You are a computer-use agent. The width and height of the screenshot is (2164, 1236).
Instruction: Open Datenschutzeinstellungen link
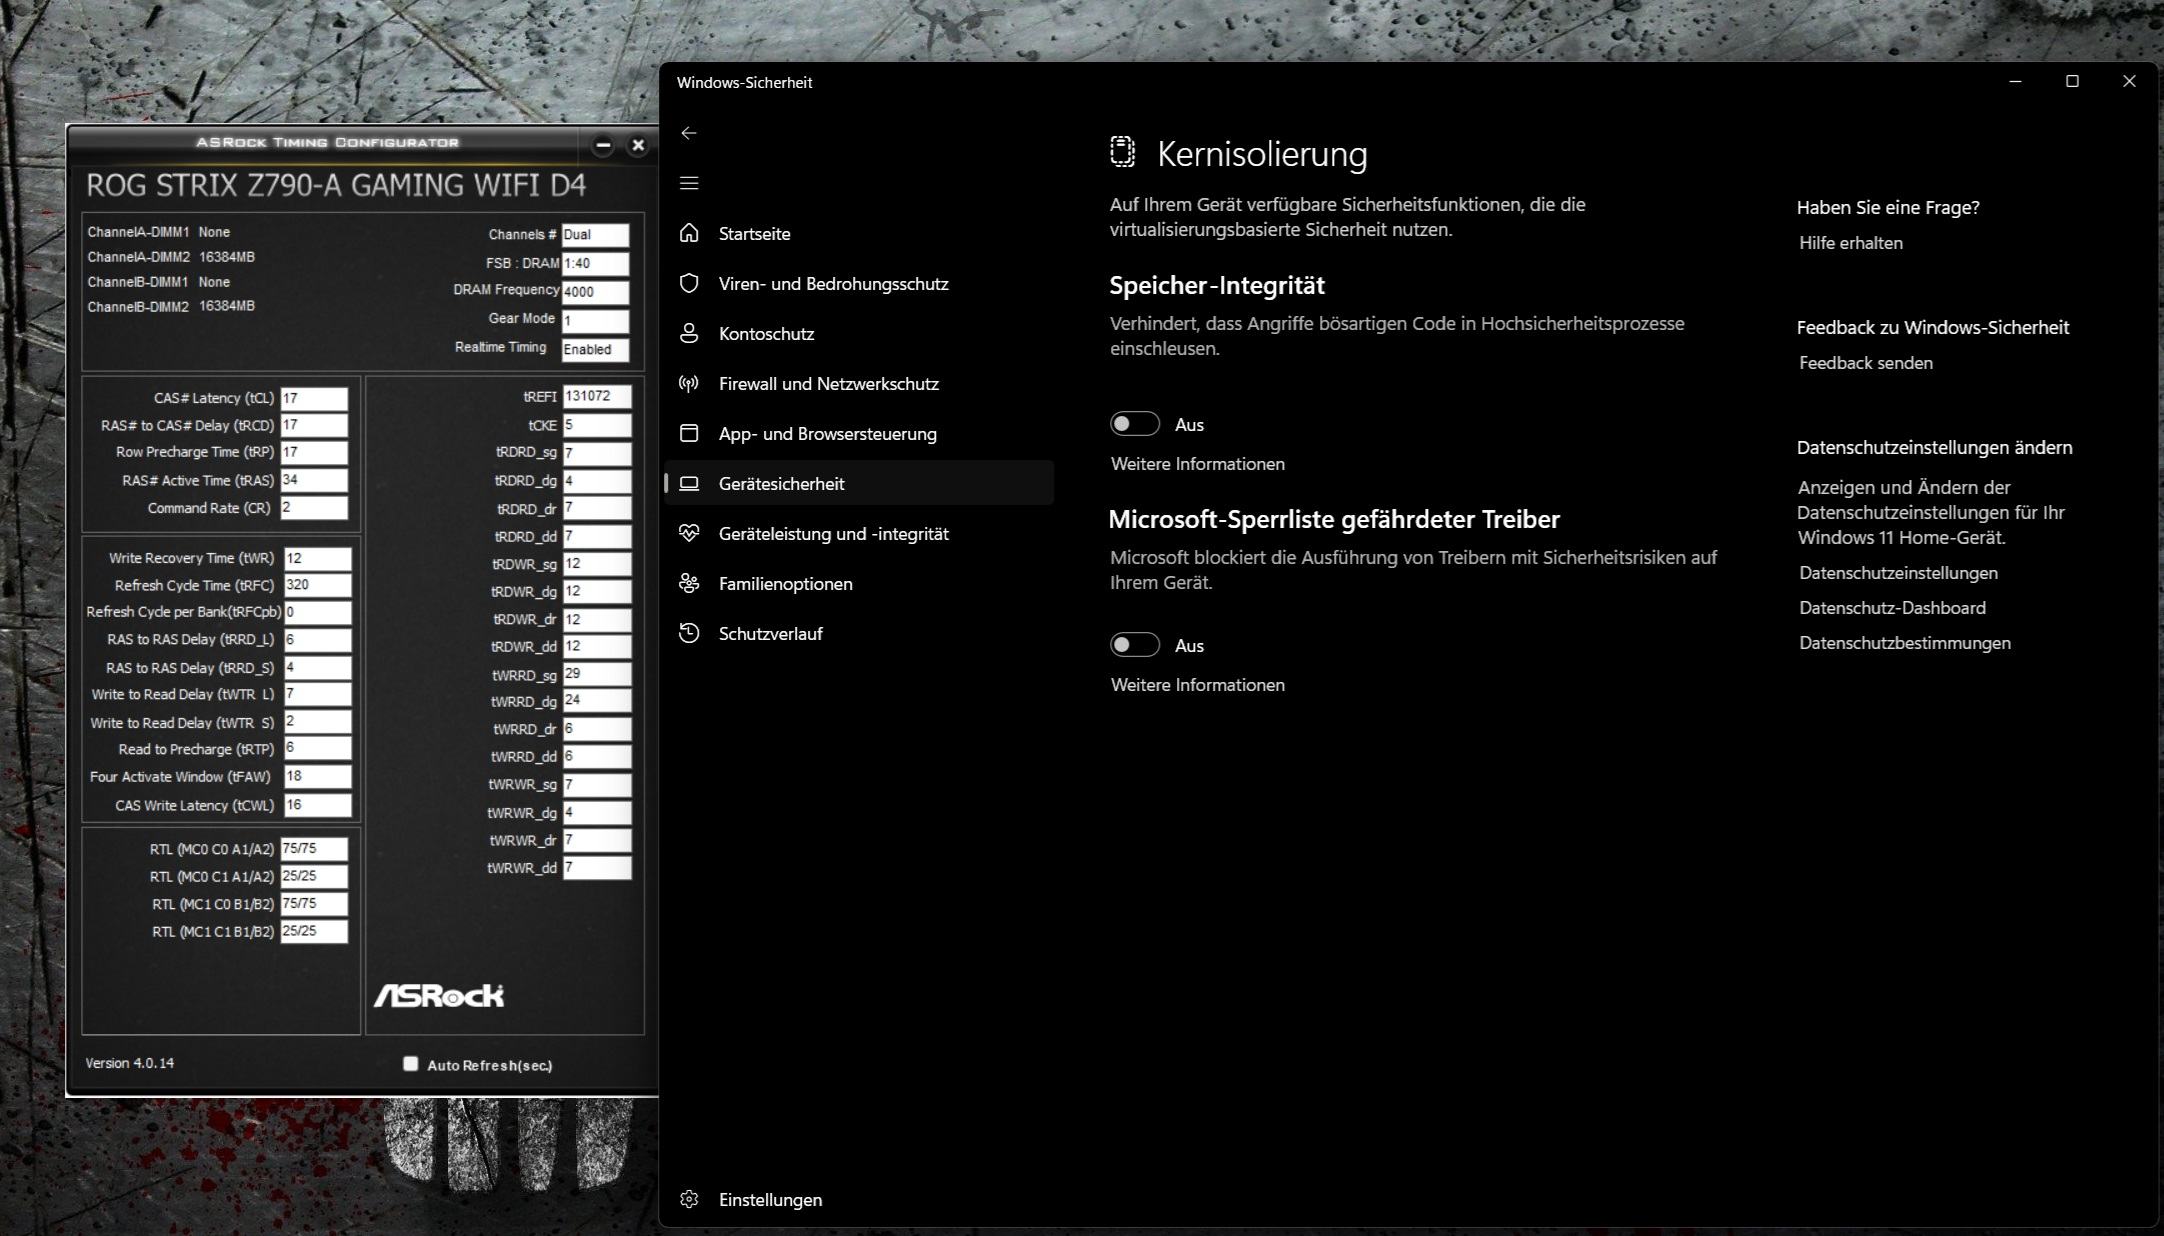pyautogui.click(x=1898, y=573)
